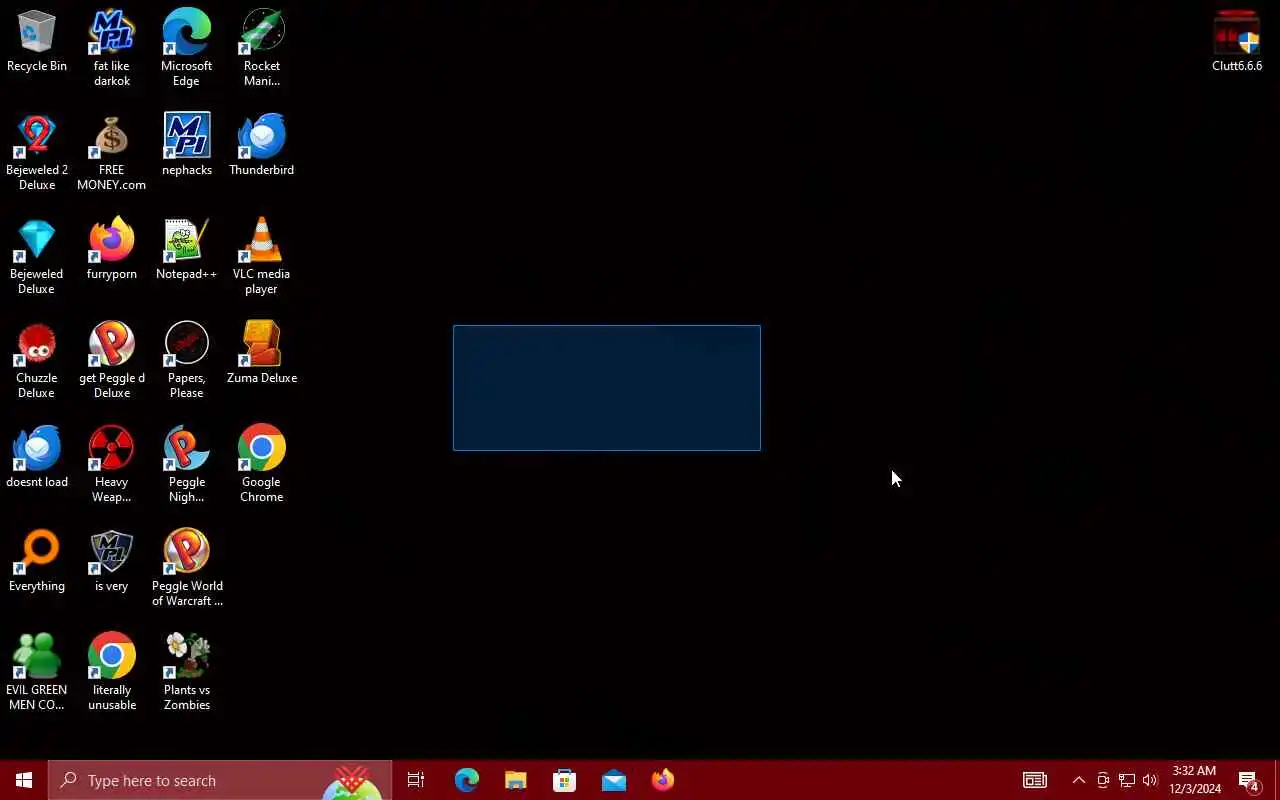The image size is (1280, 800).
Task: Open News and interests taskbar widget
Action: tap(1035, 780)
